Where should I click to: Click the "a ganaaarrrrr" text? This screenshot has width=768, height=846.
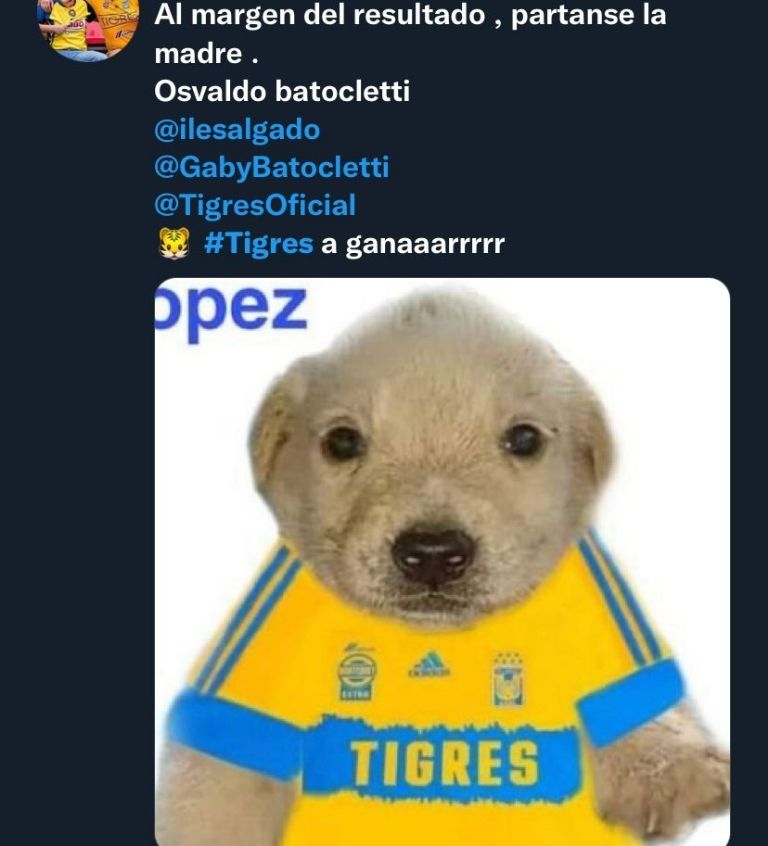412,243
